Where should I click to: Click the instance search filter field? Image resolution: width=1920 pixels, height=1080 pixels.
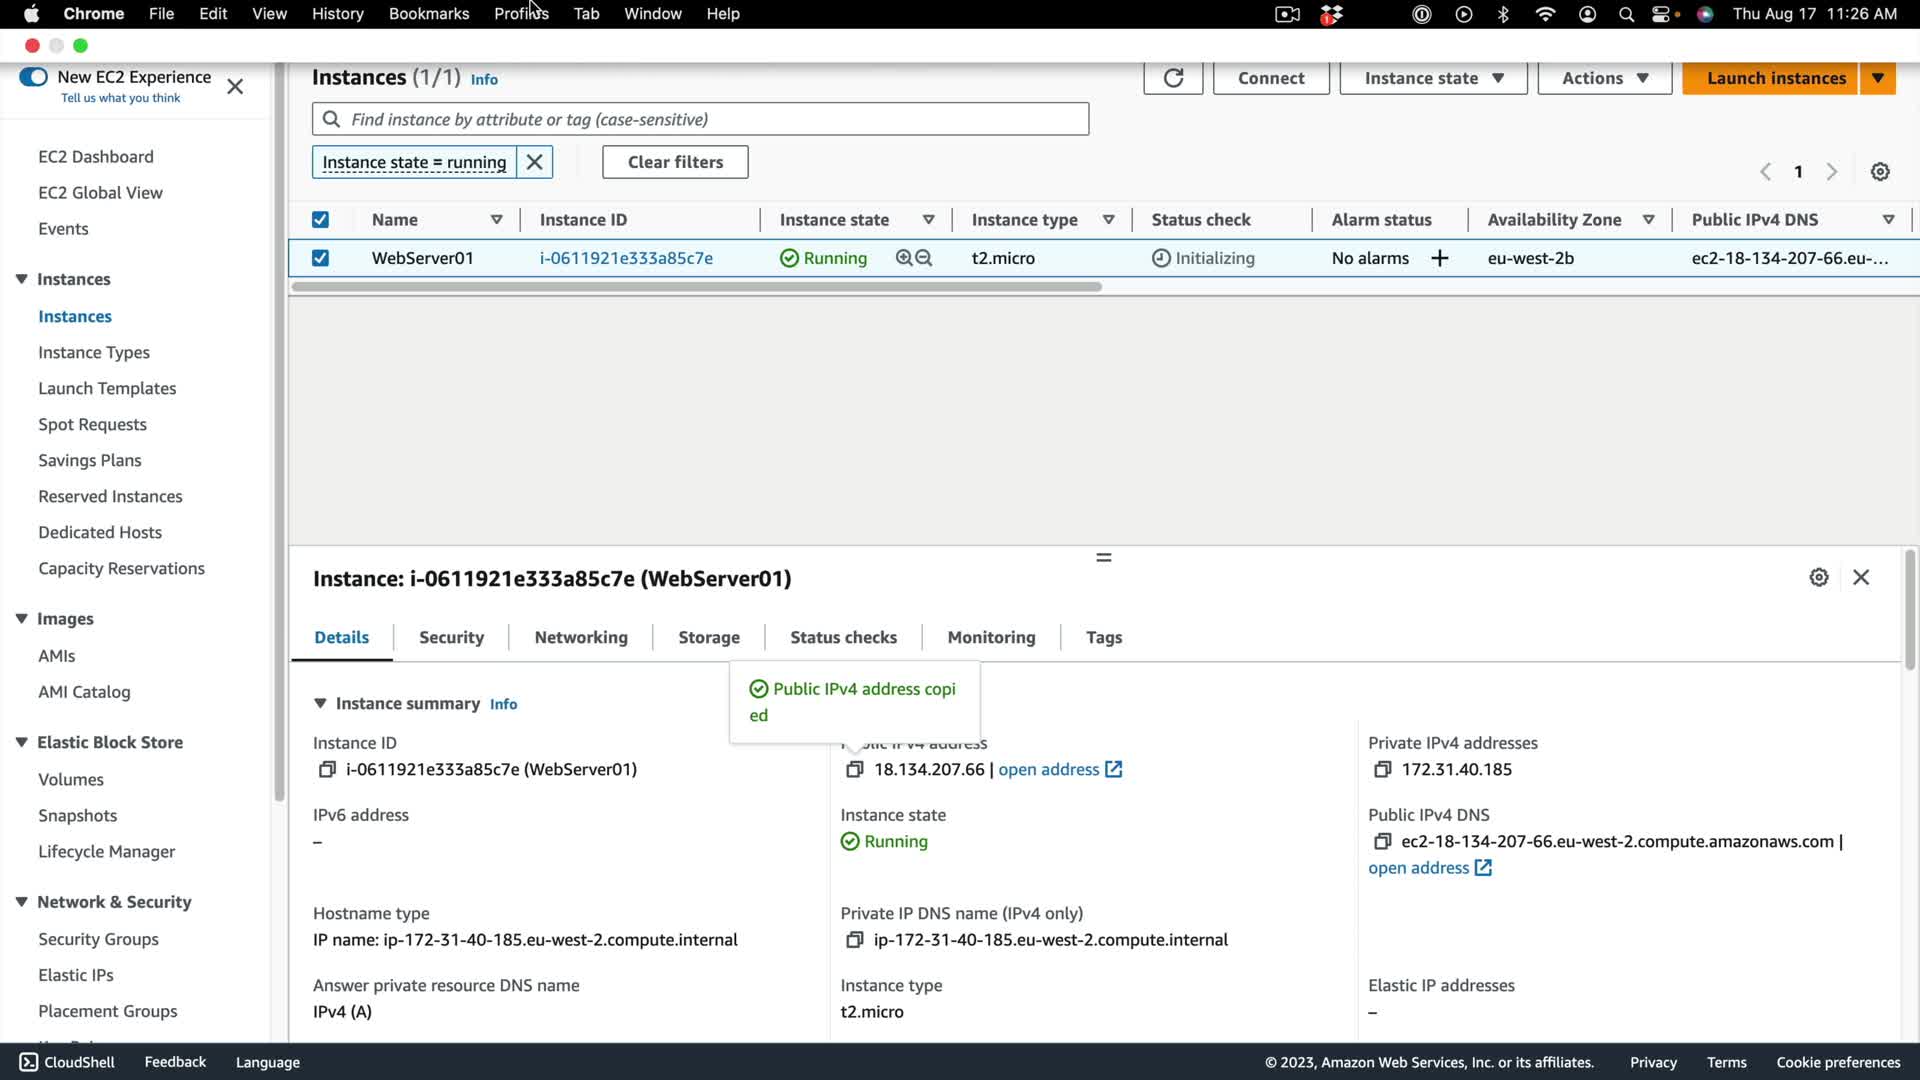700,119
